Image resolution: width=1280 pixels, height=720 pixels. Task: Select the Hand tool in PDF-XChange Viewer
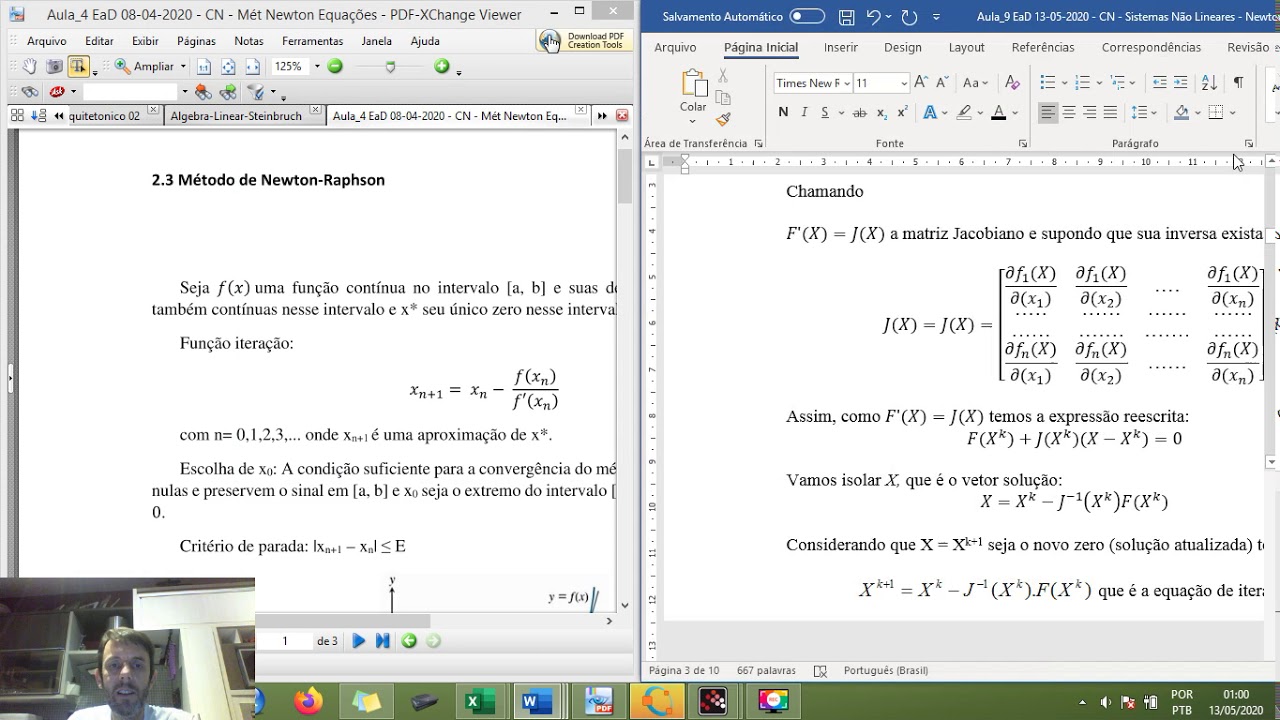click(30, 66)
